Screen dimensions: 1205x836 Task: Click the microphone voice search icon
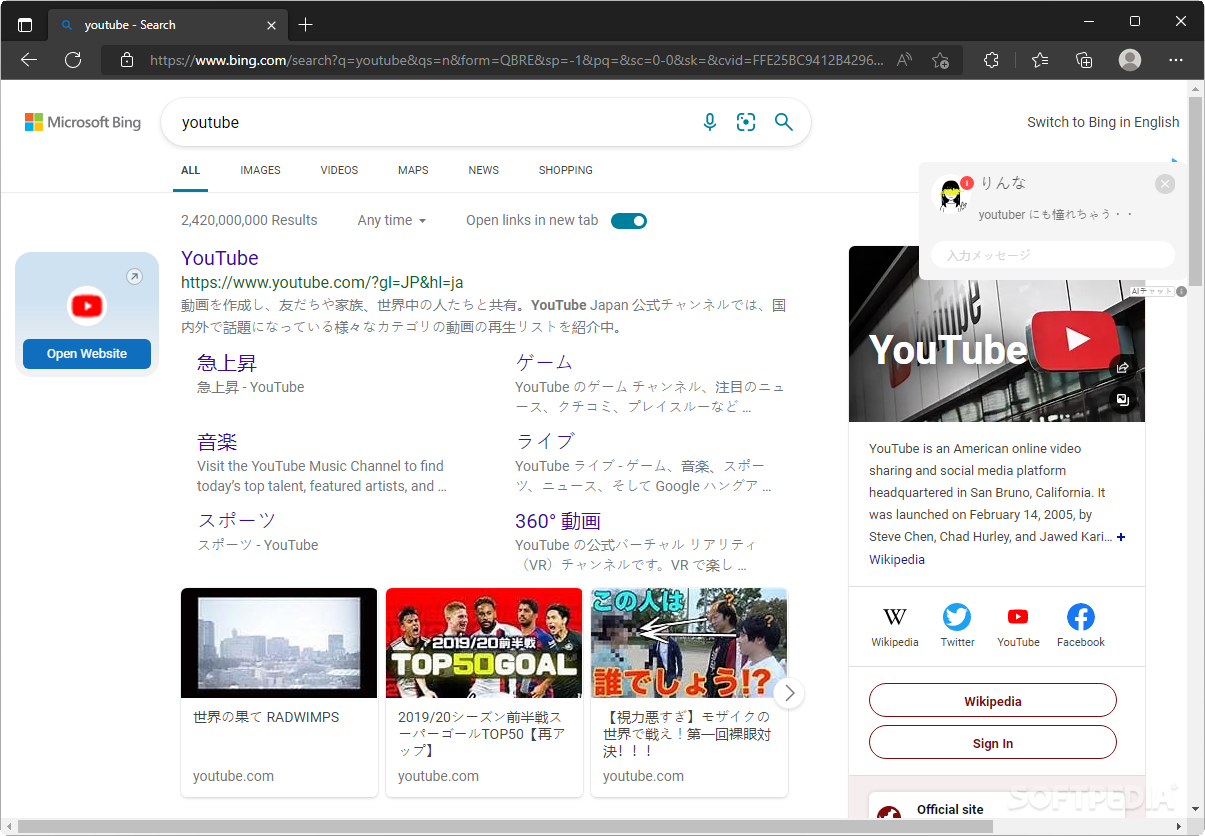(x=710, y=122)
